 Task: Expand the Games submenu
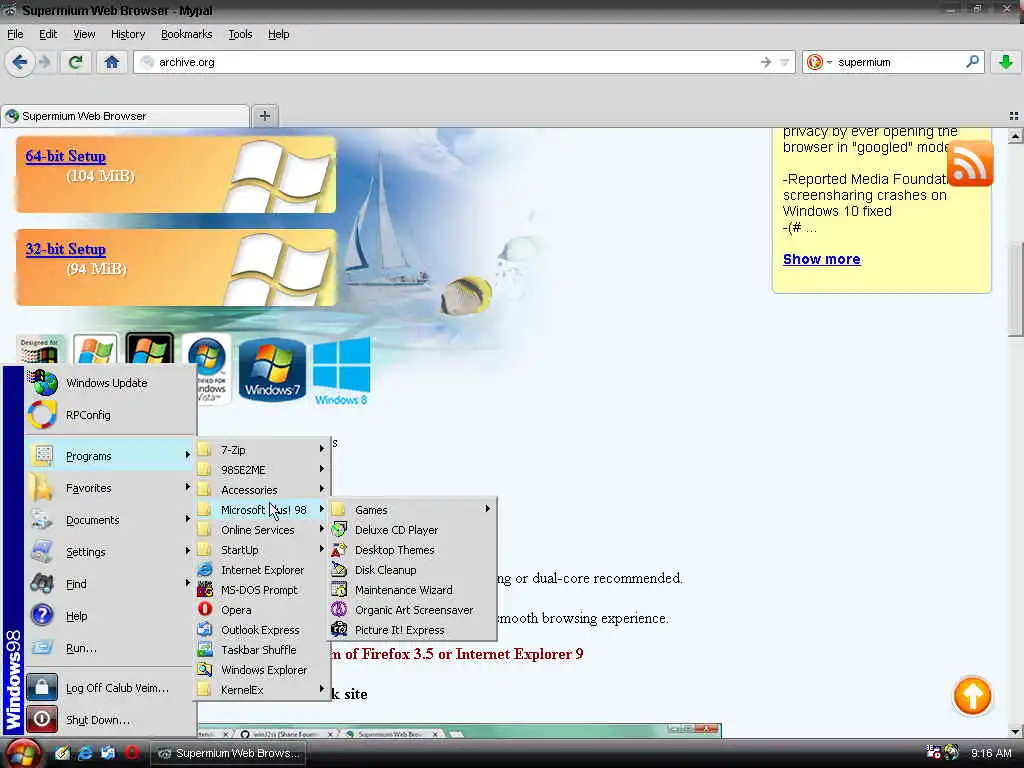pos(412,510)
